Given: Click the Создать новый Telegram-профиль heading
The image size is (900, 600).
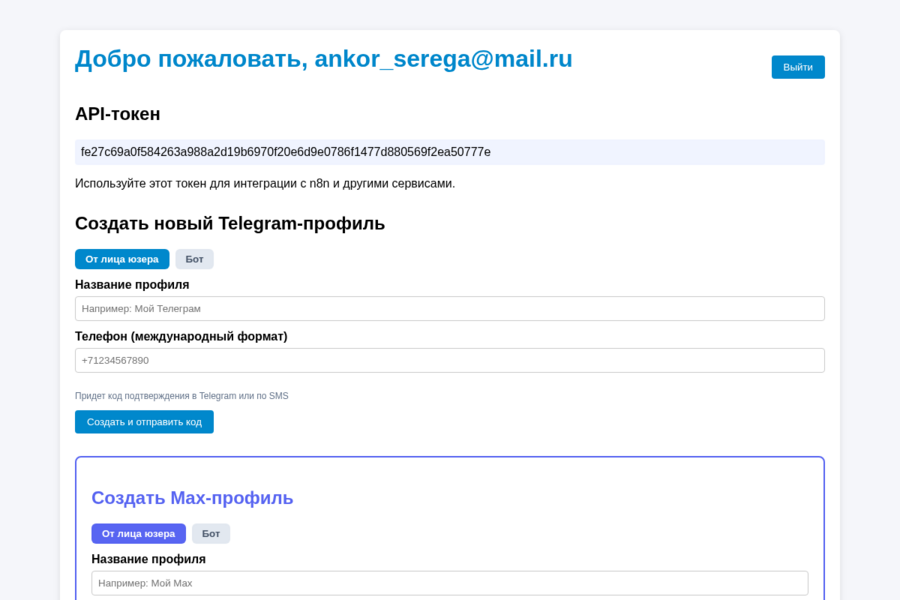Looking at the screenshot, I should 230,223.
